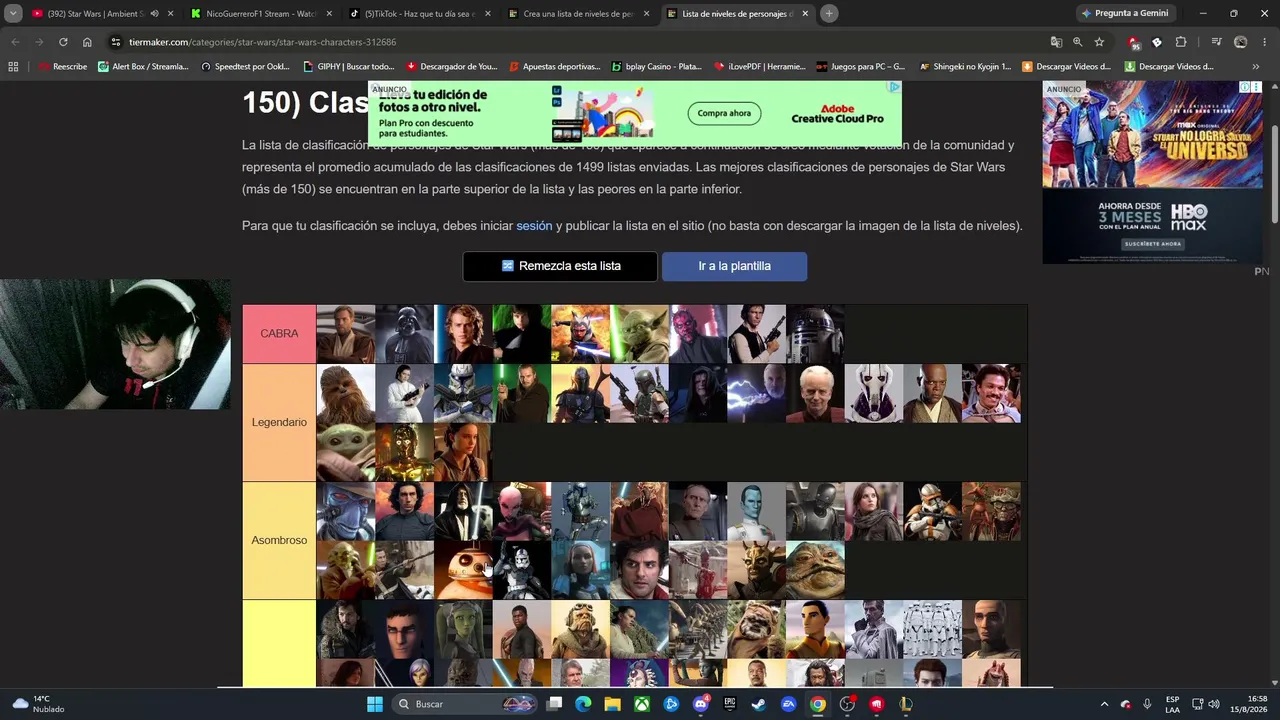Open the apps grid in bookmarks bar
The image size is (1280, 720).
13,67
